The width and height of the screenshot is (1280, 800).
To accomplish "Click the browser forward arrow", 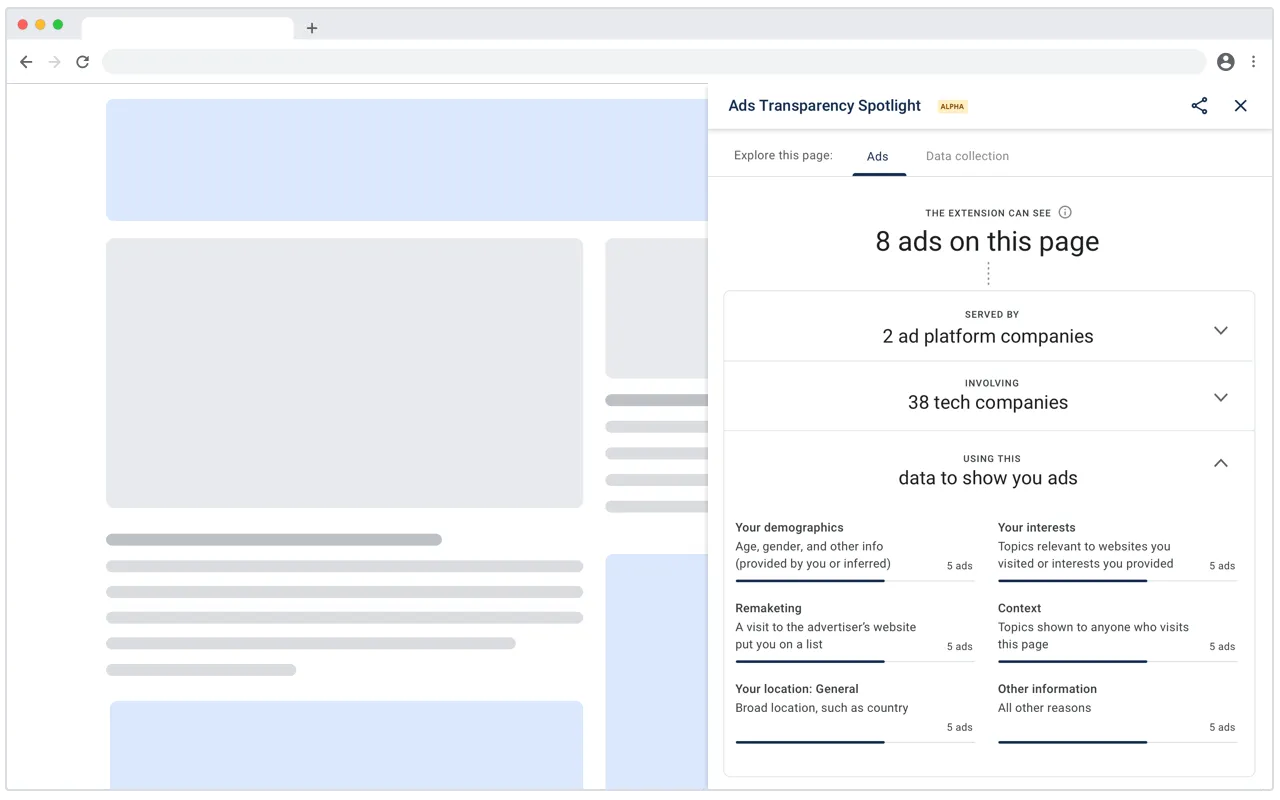I will tap(54, 61).
